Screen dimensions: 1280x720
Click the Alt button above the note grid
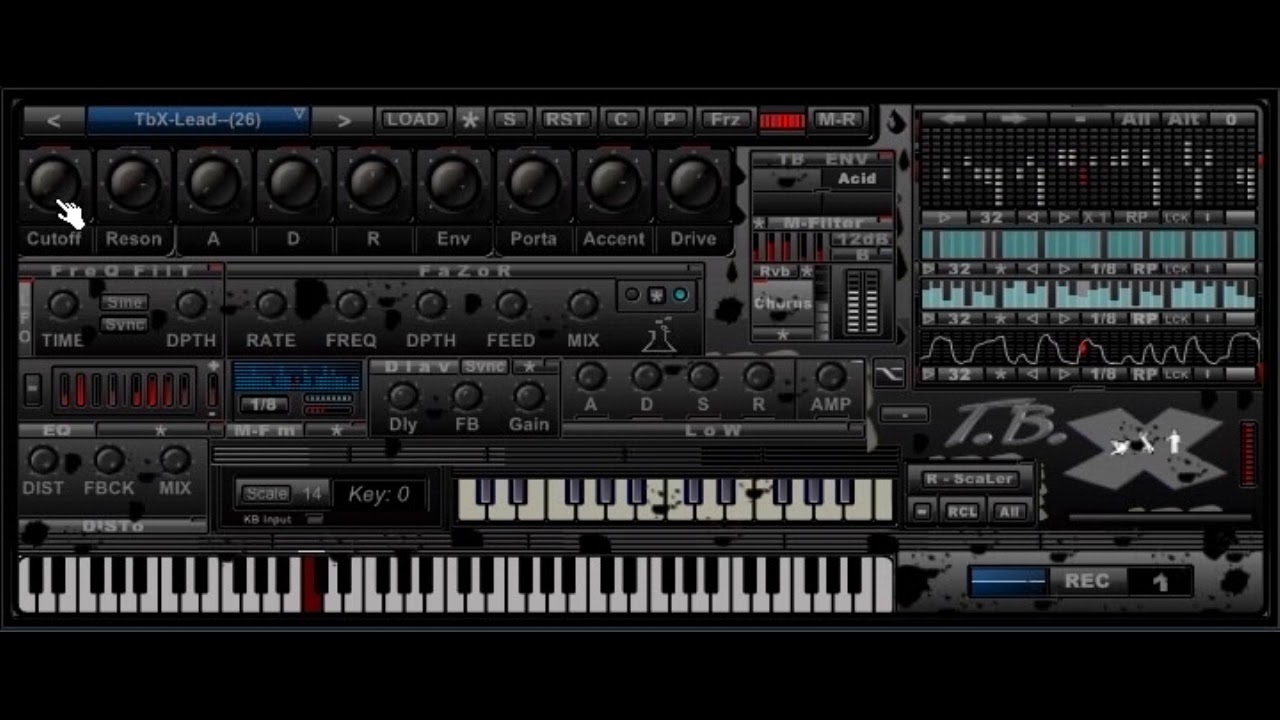point(1184,119)
